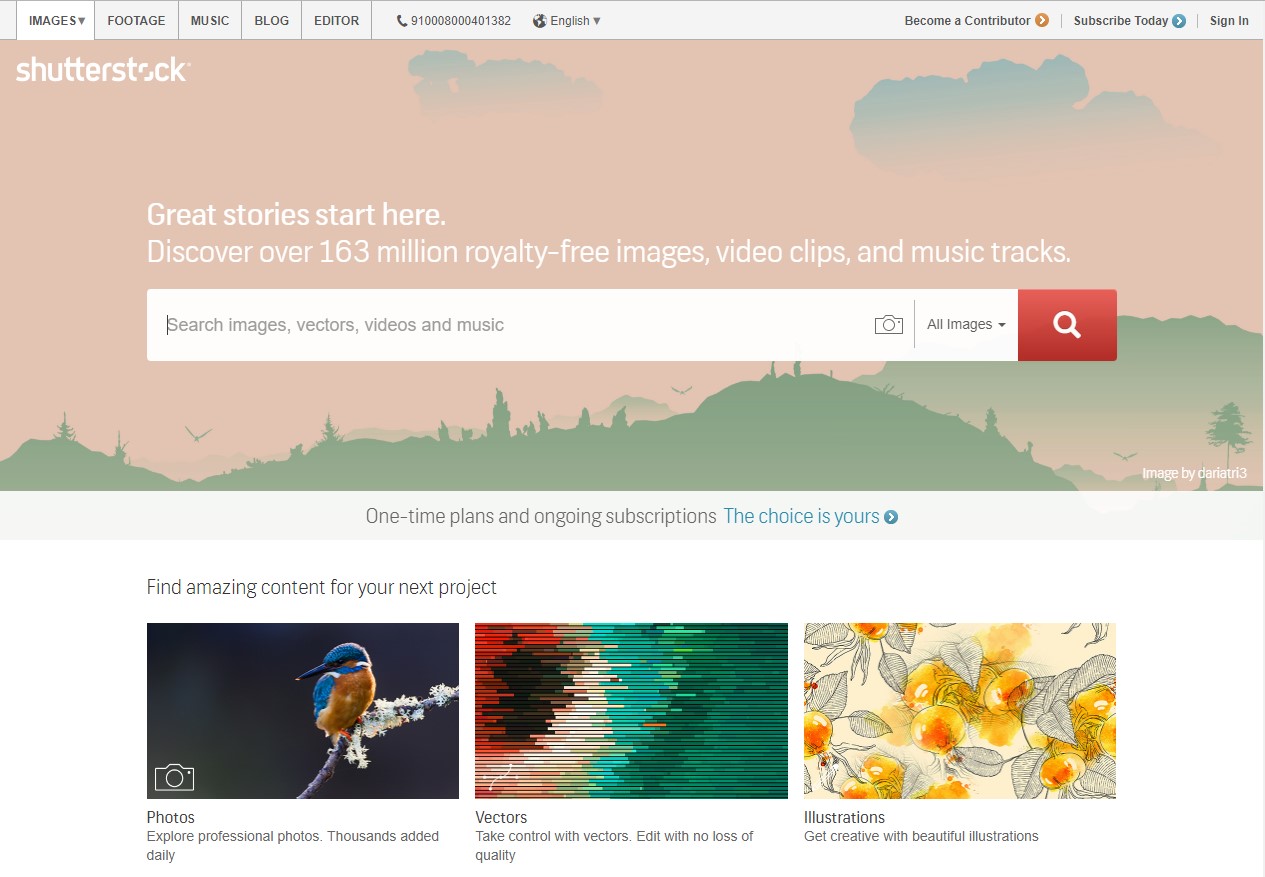Image resolution: width=1265 pixels, height=877 pixels.
Task: Select the phone icon in the top bar
Action: point(400,20)
